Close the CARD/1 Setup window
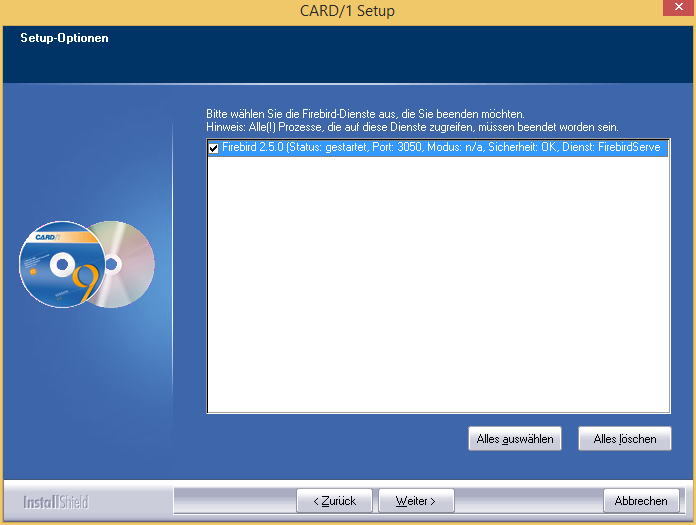Image resolution: width=696 pixels, height=525 pixels. [679, 8]
